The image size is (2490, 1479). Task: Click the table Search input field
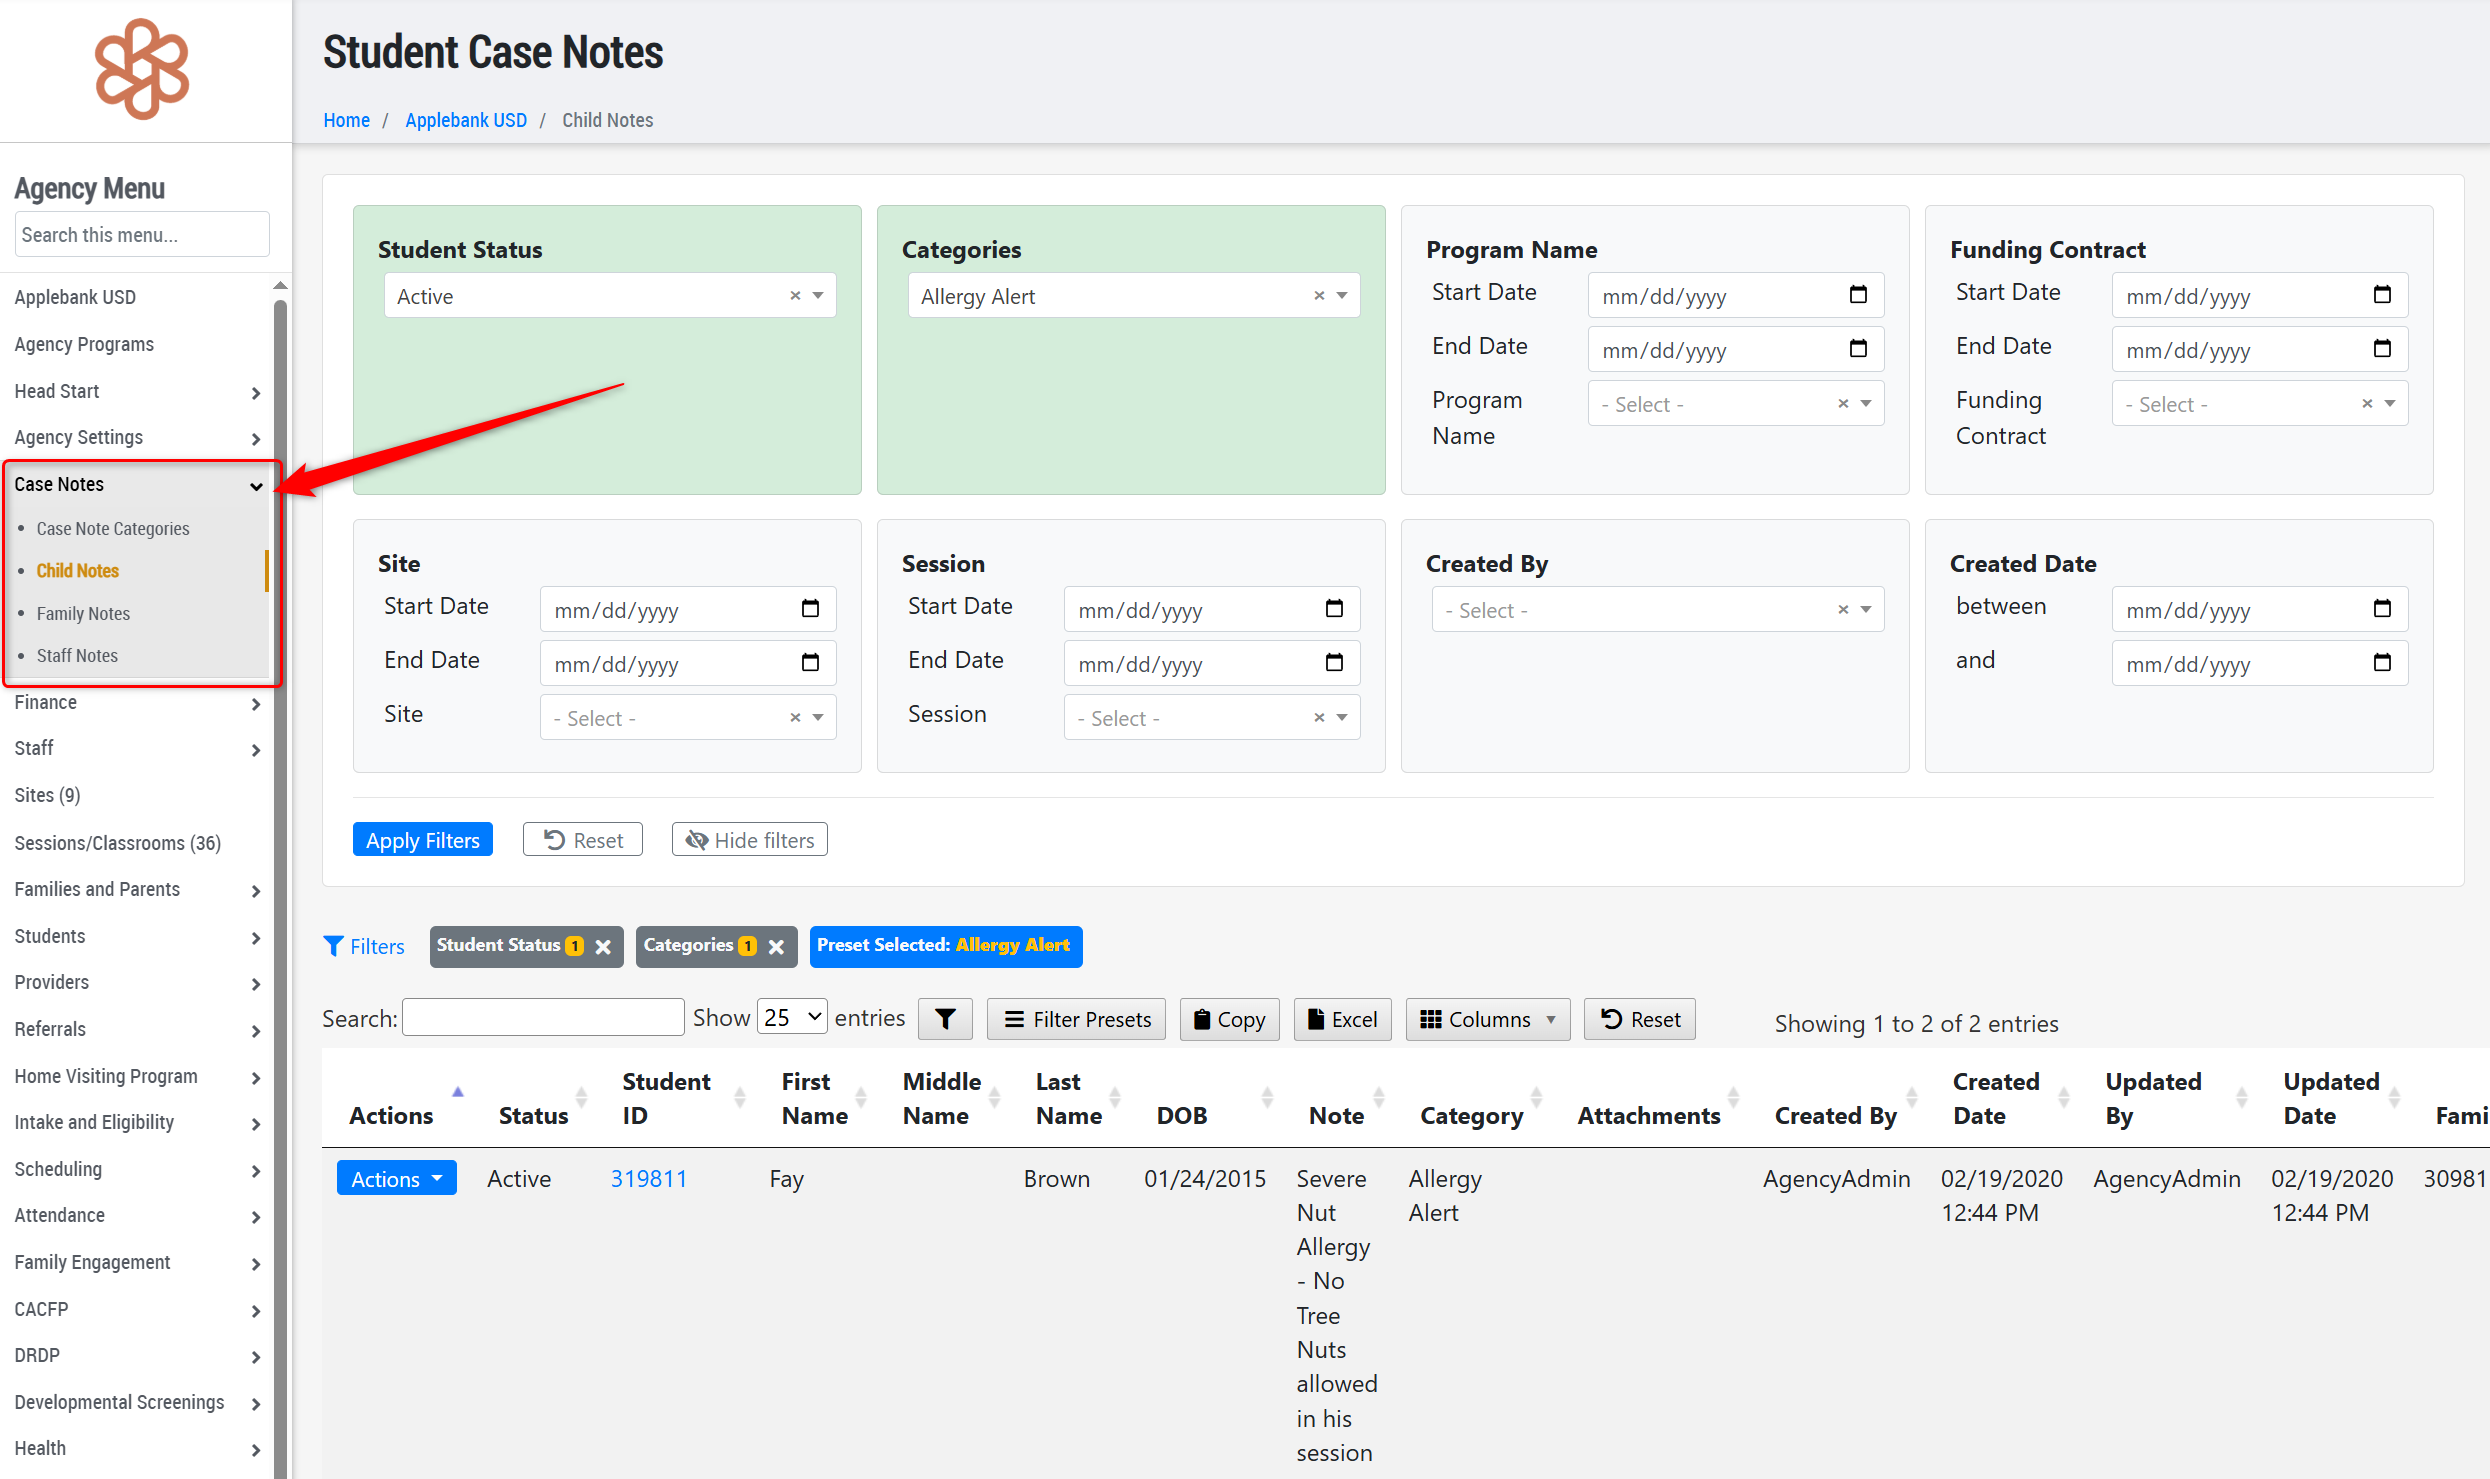543,1018
